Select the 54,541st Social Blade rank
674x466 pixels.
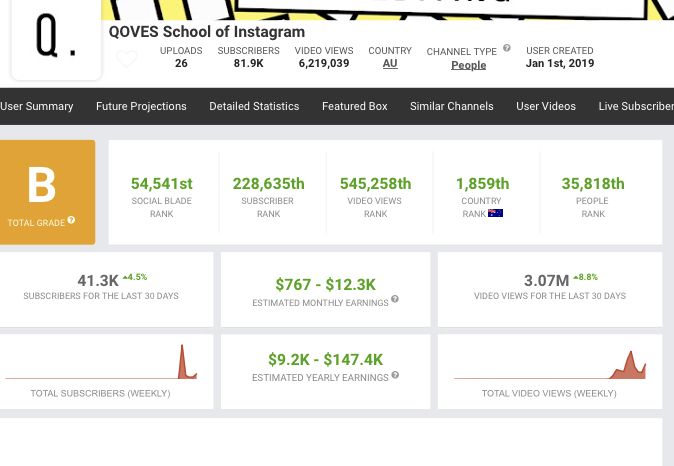coord(162,184)
